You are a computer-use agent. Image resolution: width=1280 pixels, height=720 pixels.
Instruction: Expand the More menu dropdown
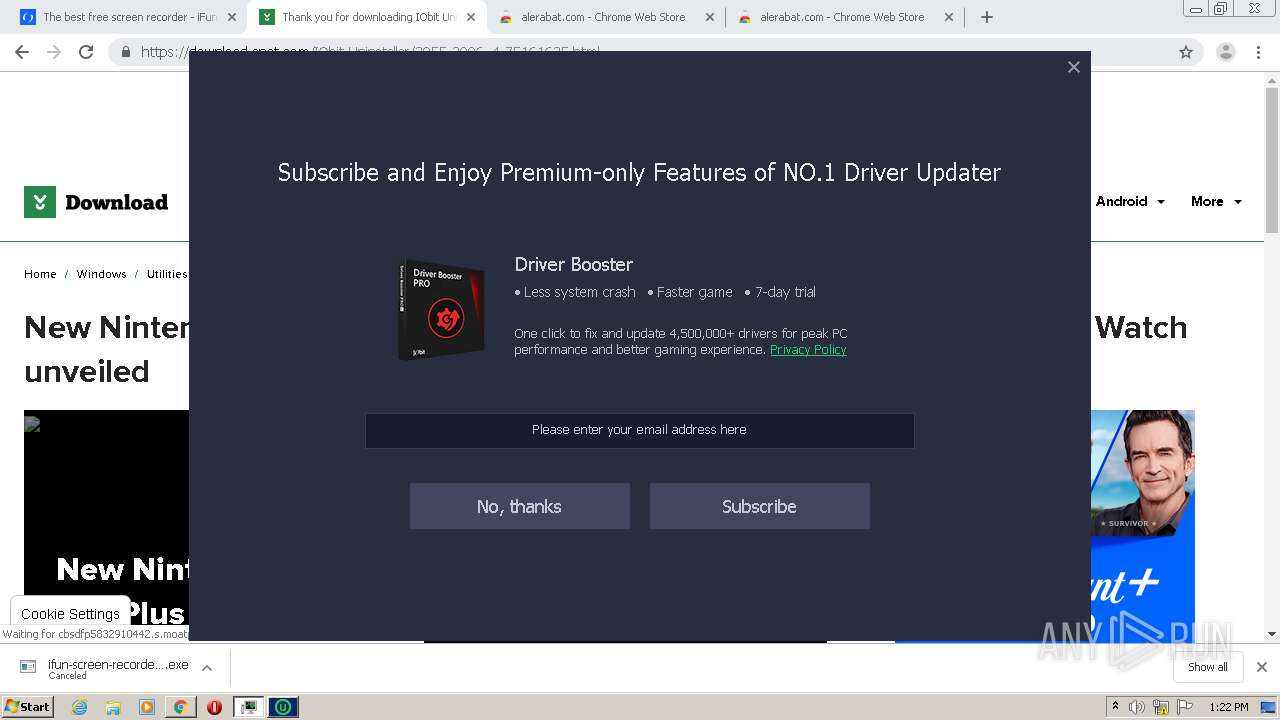(x=1216, y=201)
